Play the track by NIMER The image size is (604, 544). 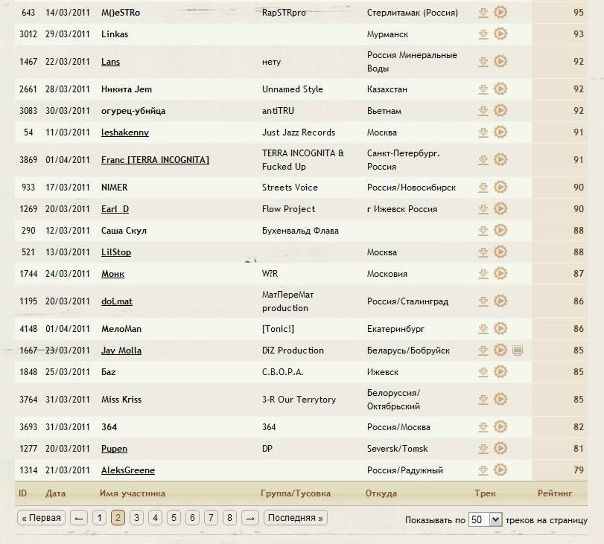(500, 187)
